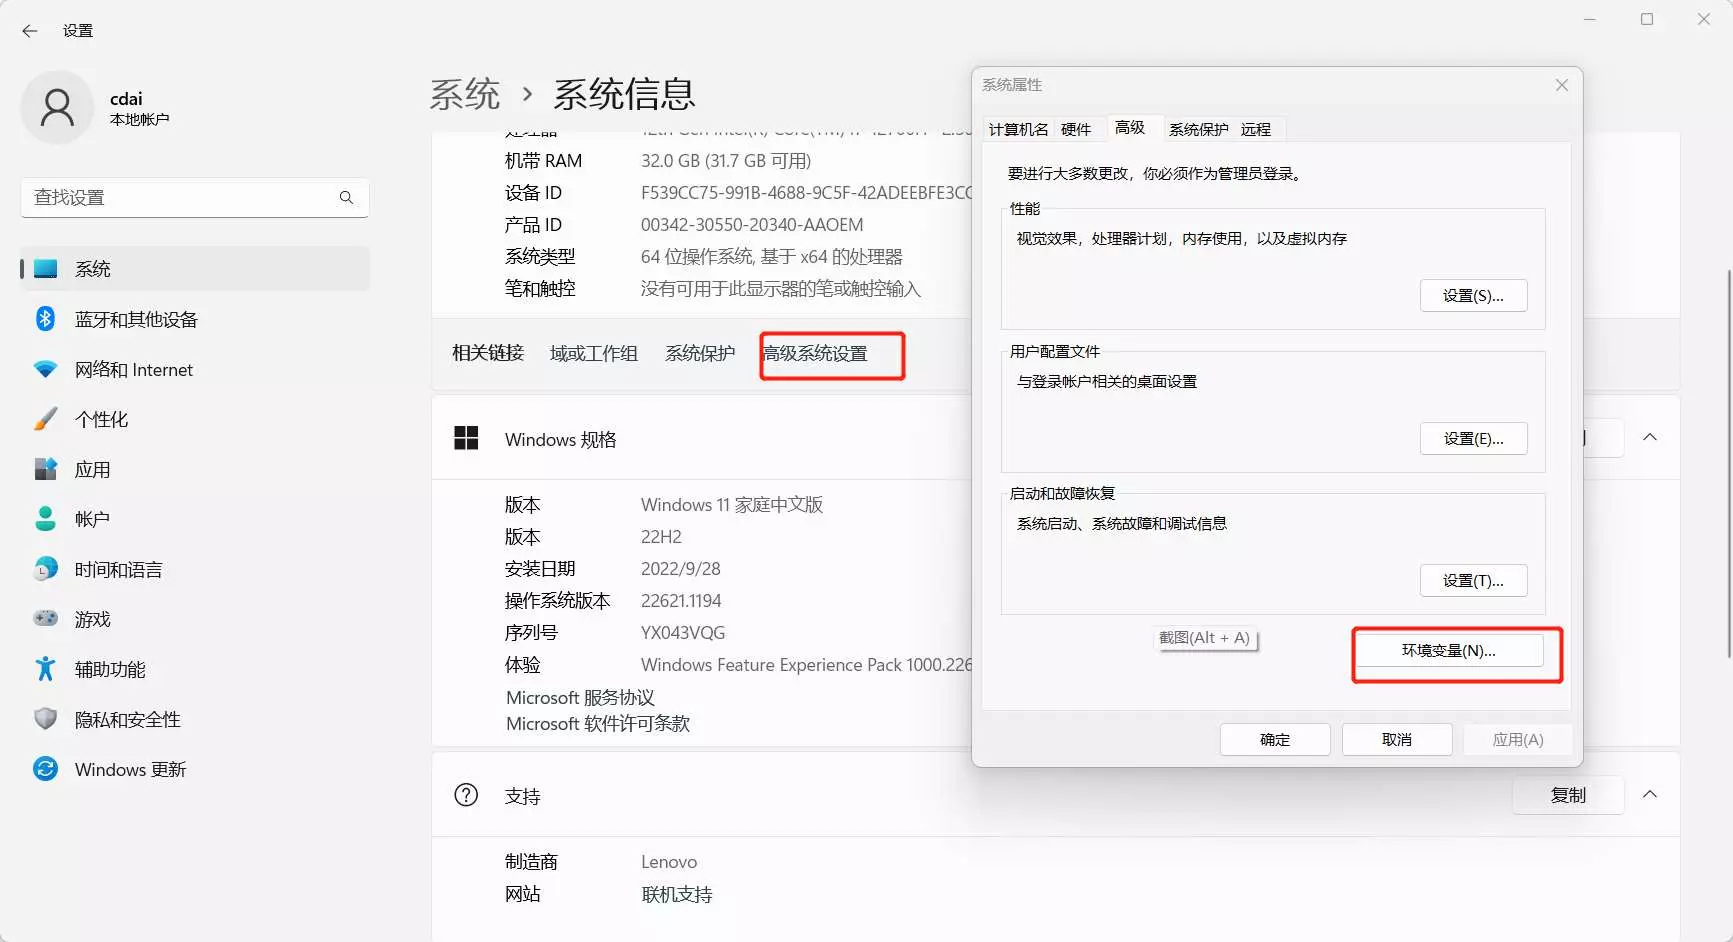Click the Settings page vertical scrollbar

(1729, 463)
